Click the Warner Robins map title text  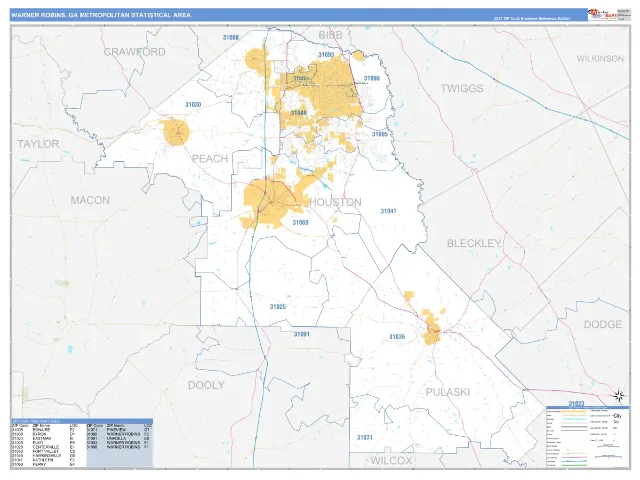tap(101, 15)
